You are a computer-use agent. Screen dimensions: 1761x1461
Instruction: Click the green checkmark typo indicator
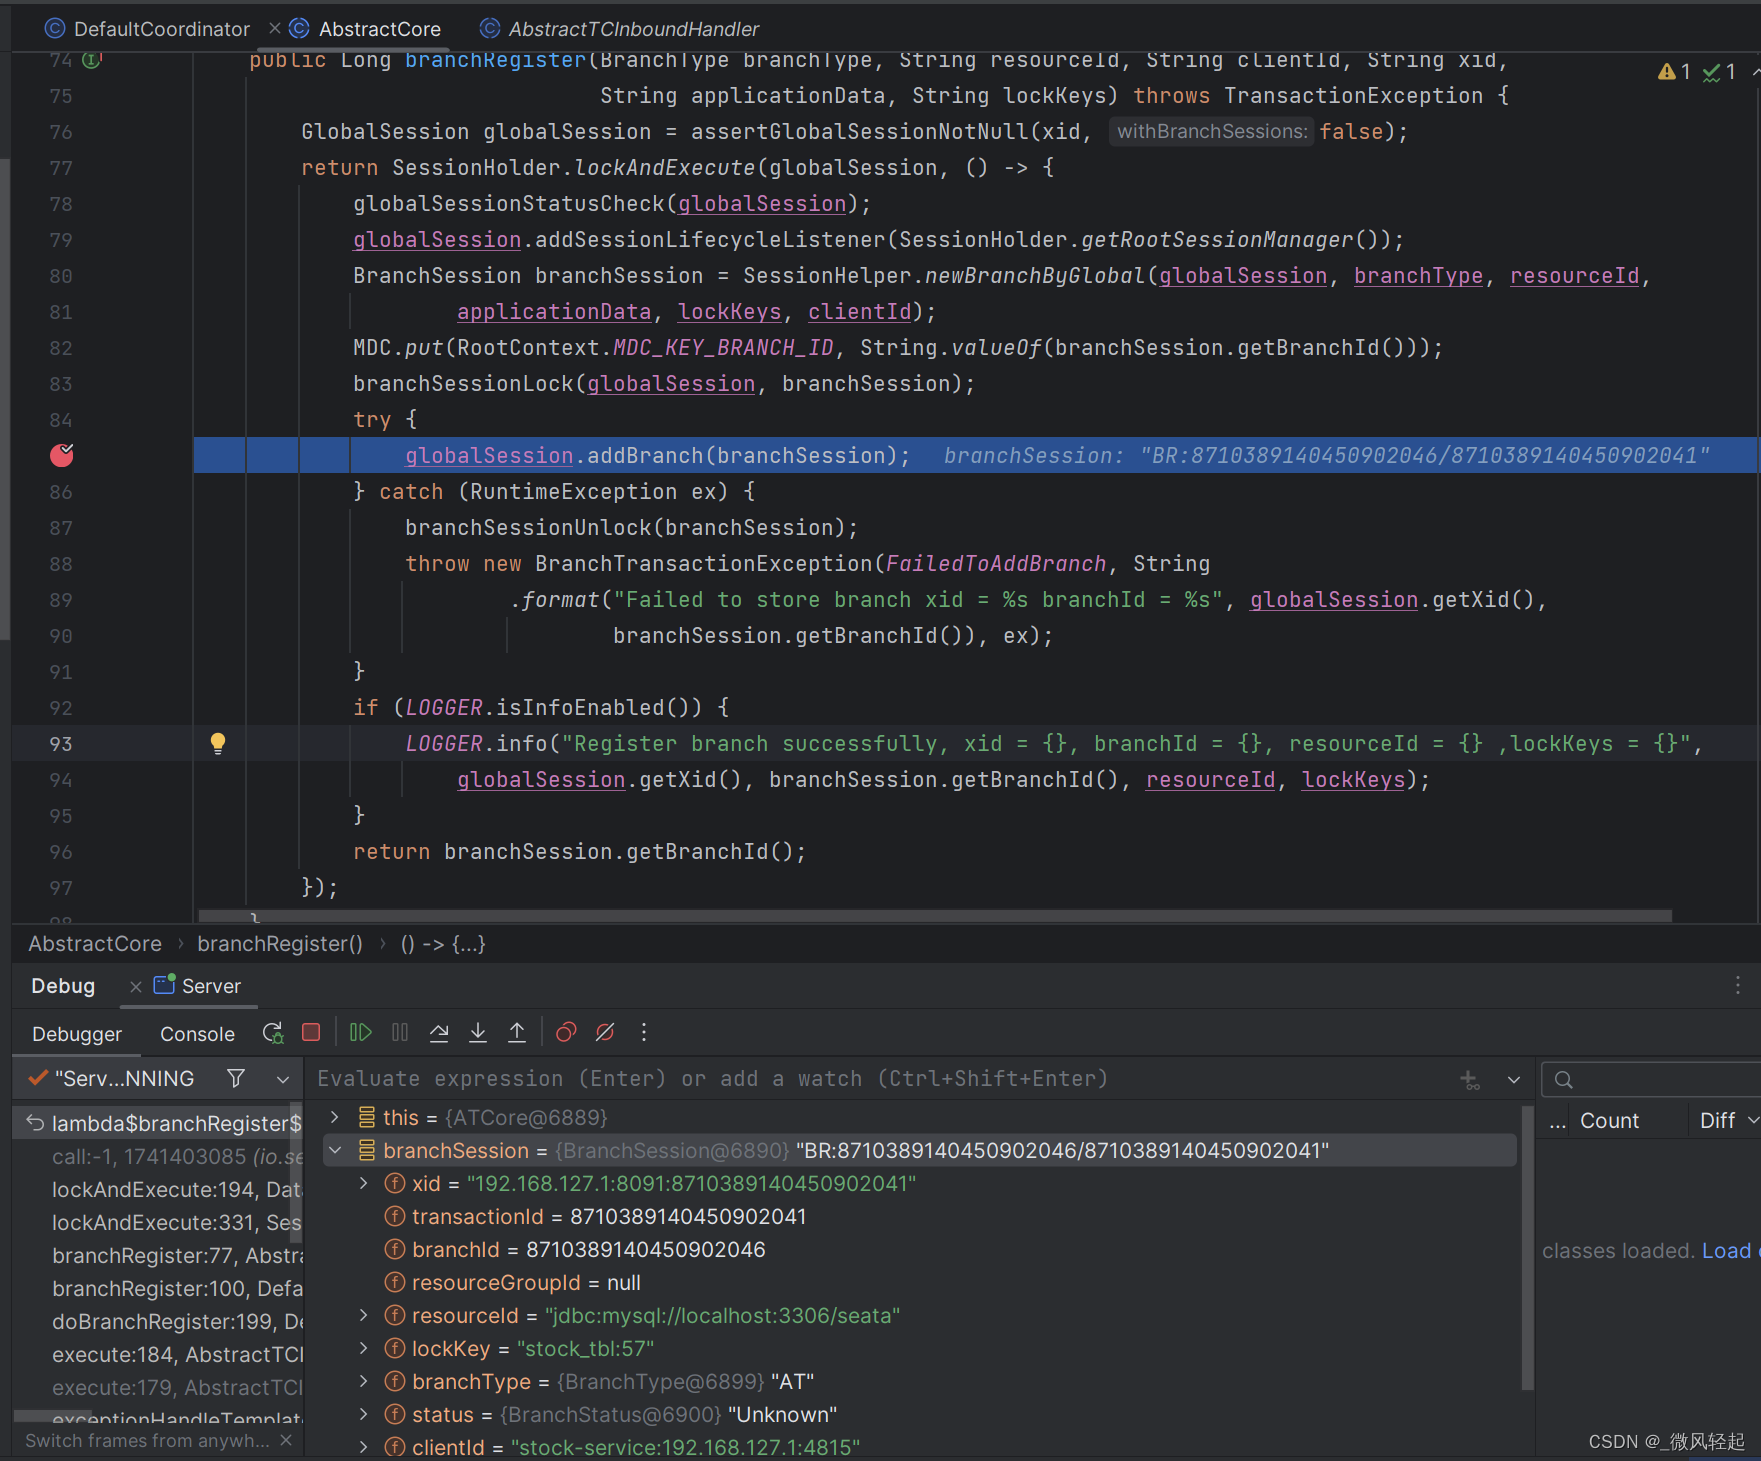(1719, 72)
